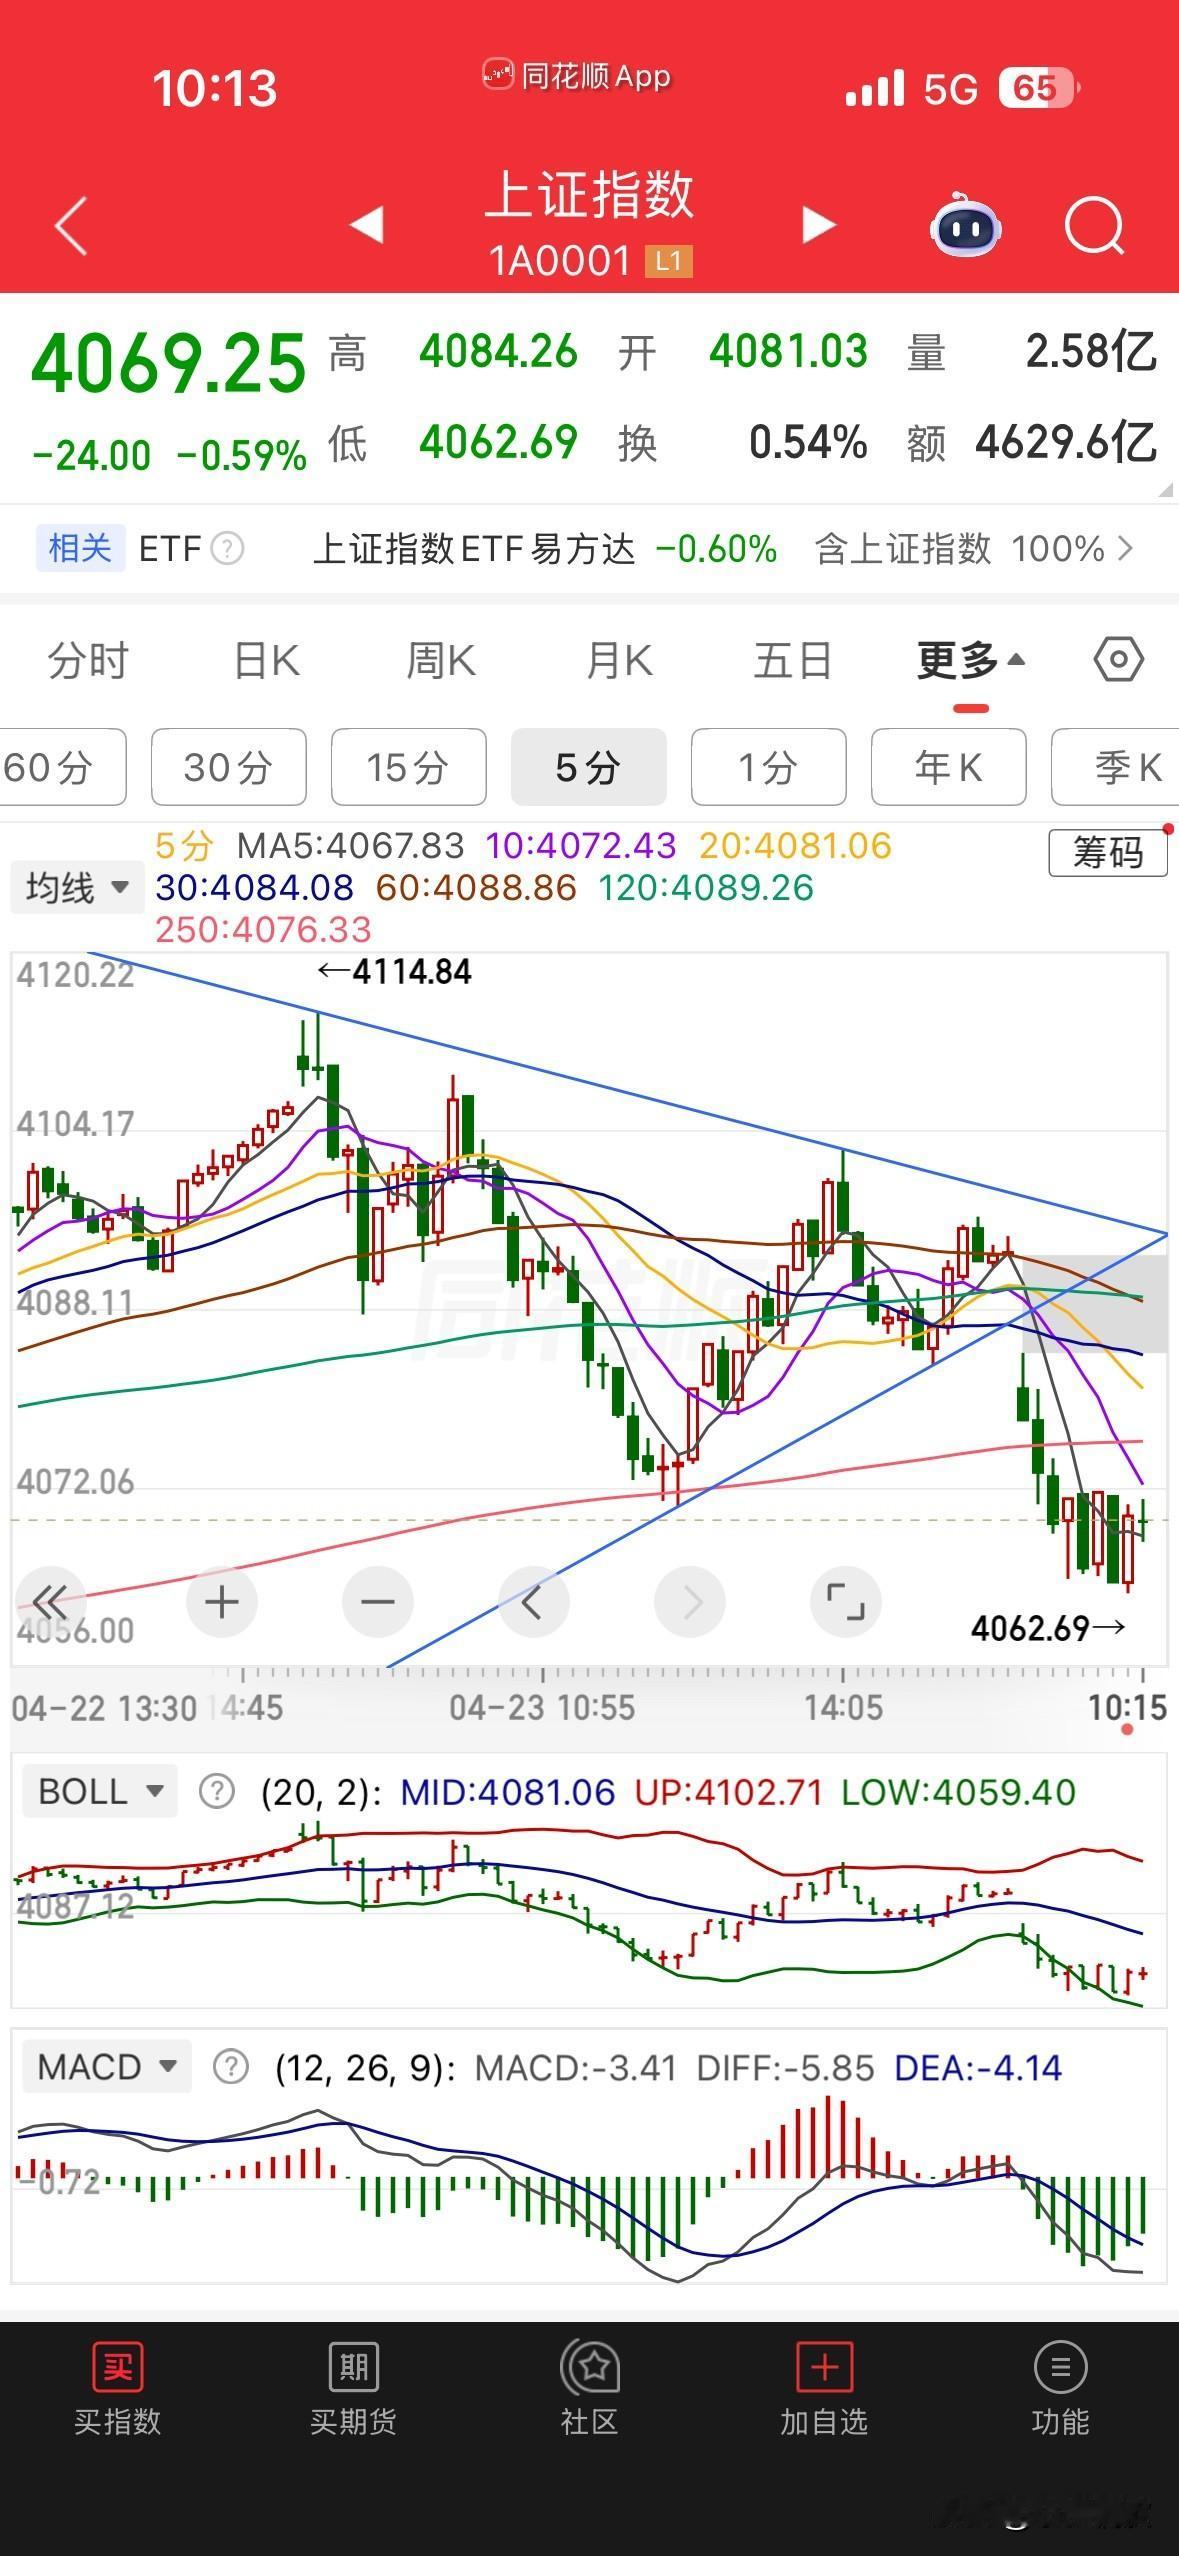Screen dimensions: 1179x2556
Task: Tap the 买期货 bottom bar icon
Action: [x=353, y=2389]
